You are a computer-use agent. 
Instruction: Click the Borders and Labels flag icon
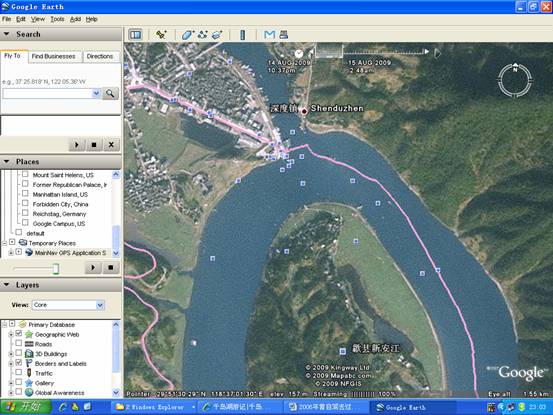29,363
